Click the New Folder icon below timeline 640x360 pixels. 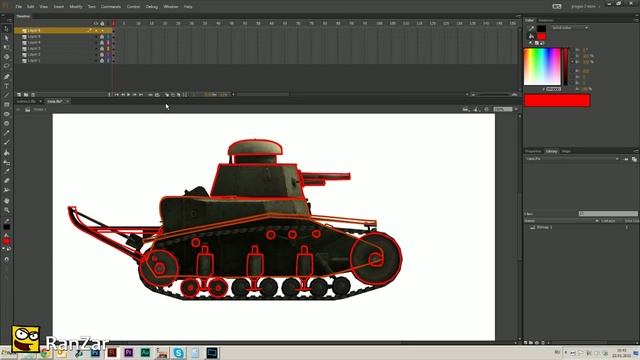point(26,95)
